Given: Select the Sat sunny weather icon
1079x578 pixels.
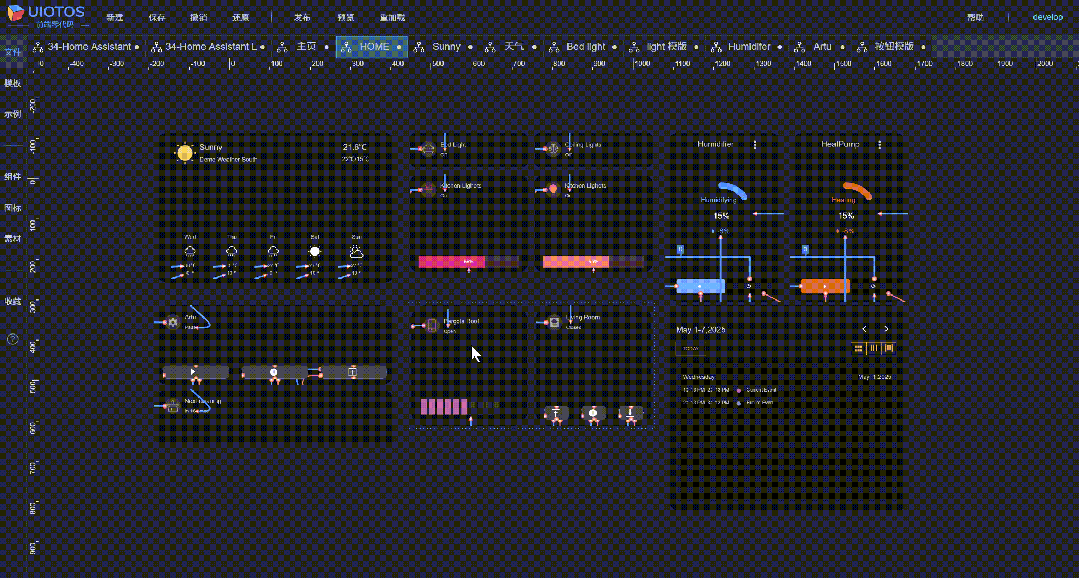Looking at the screenshot, I should point(314,251).
